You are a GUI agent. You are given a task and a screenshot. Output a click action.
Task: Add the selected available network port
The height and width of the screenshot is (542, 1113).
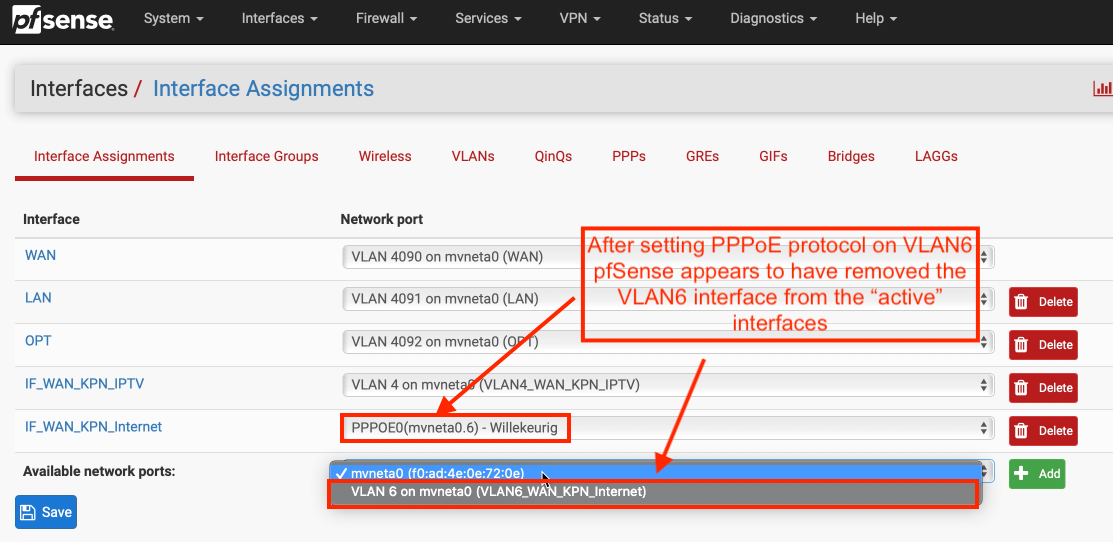[x=1037, y=474]
